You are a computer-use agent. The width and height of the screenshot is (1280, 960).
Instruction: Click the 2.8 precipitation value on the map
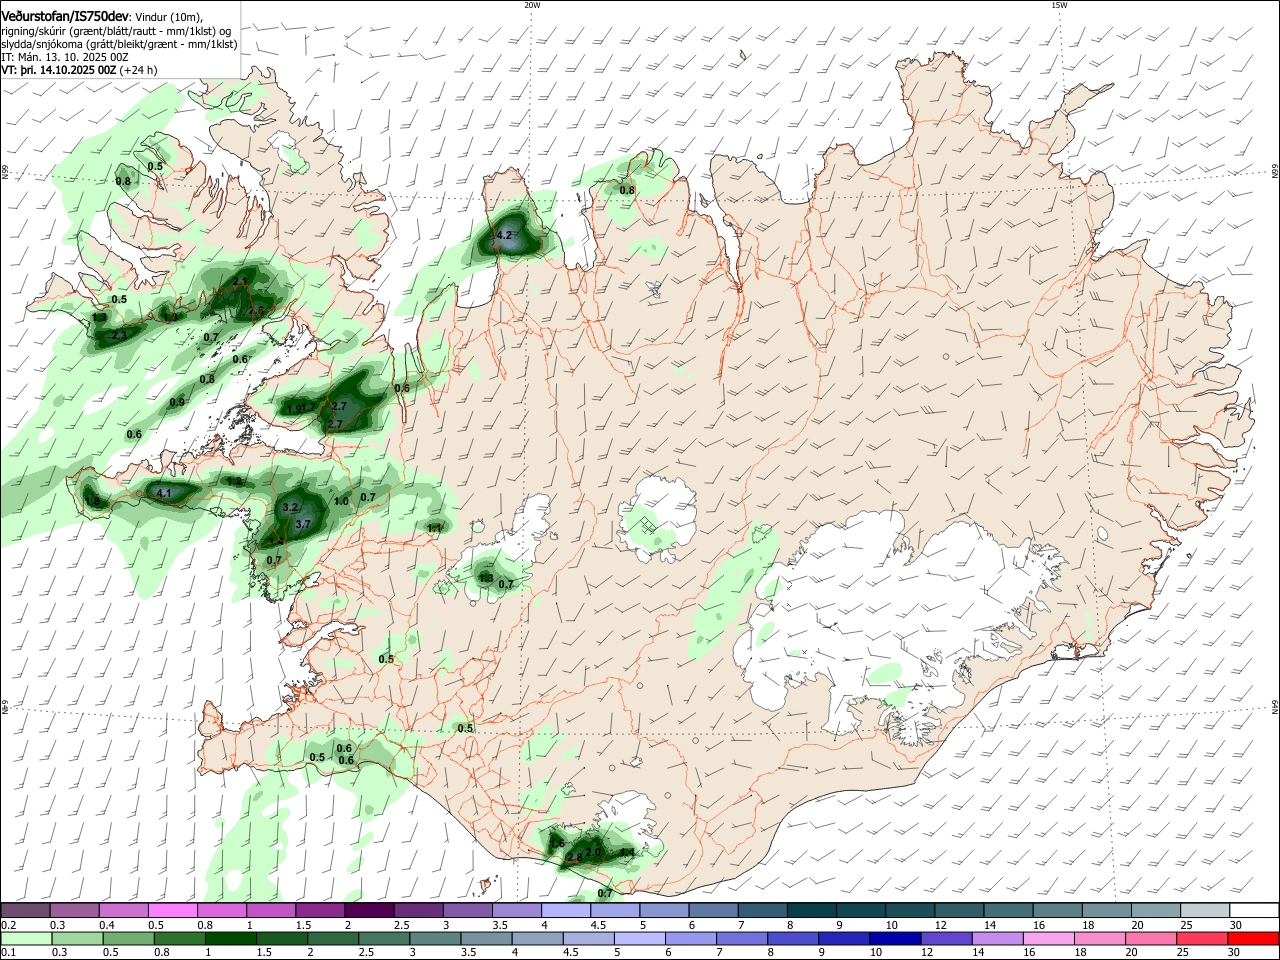(x=574, y=858)
